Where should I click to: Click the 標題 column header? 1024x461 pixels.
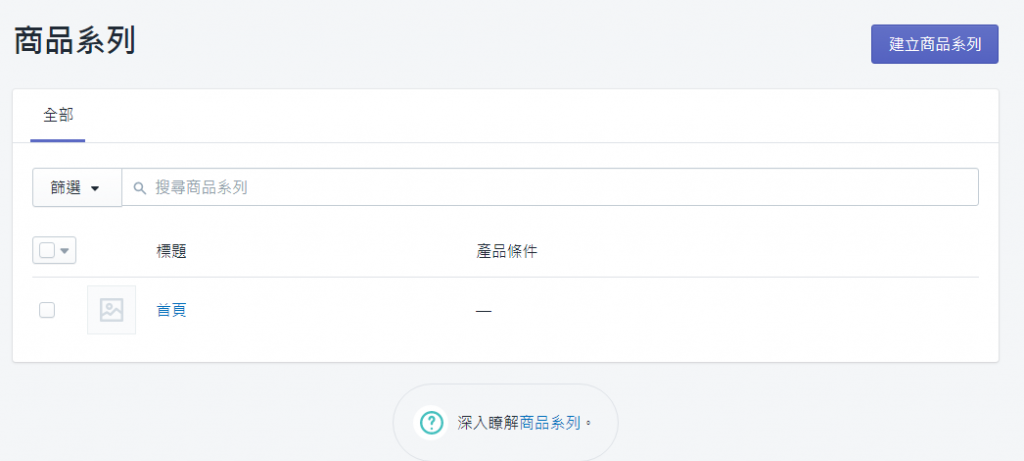(172, 251)
